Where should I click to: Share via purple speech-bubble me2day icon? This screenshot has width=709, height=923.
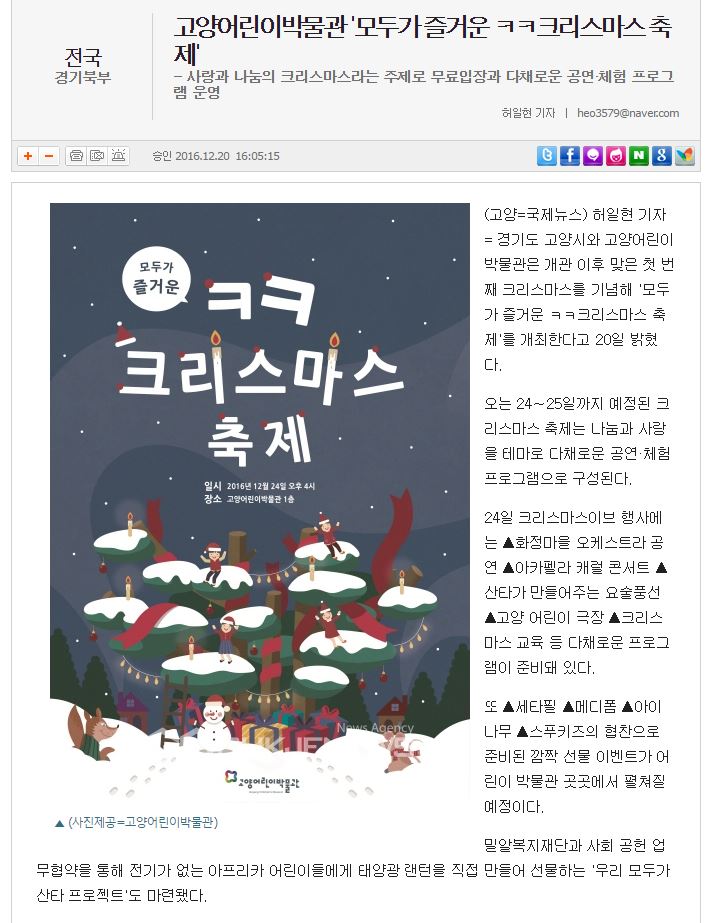click(593, 155)
